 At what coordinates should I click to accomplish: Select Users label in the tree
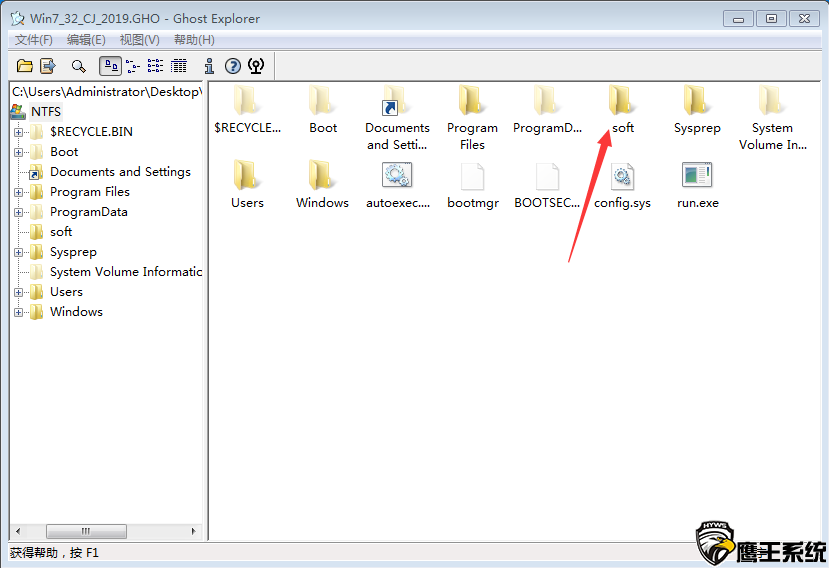66,292
